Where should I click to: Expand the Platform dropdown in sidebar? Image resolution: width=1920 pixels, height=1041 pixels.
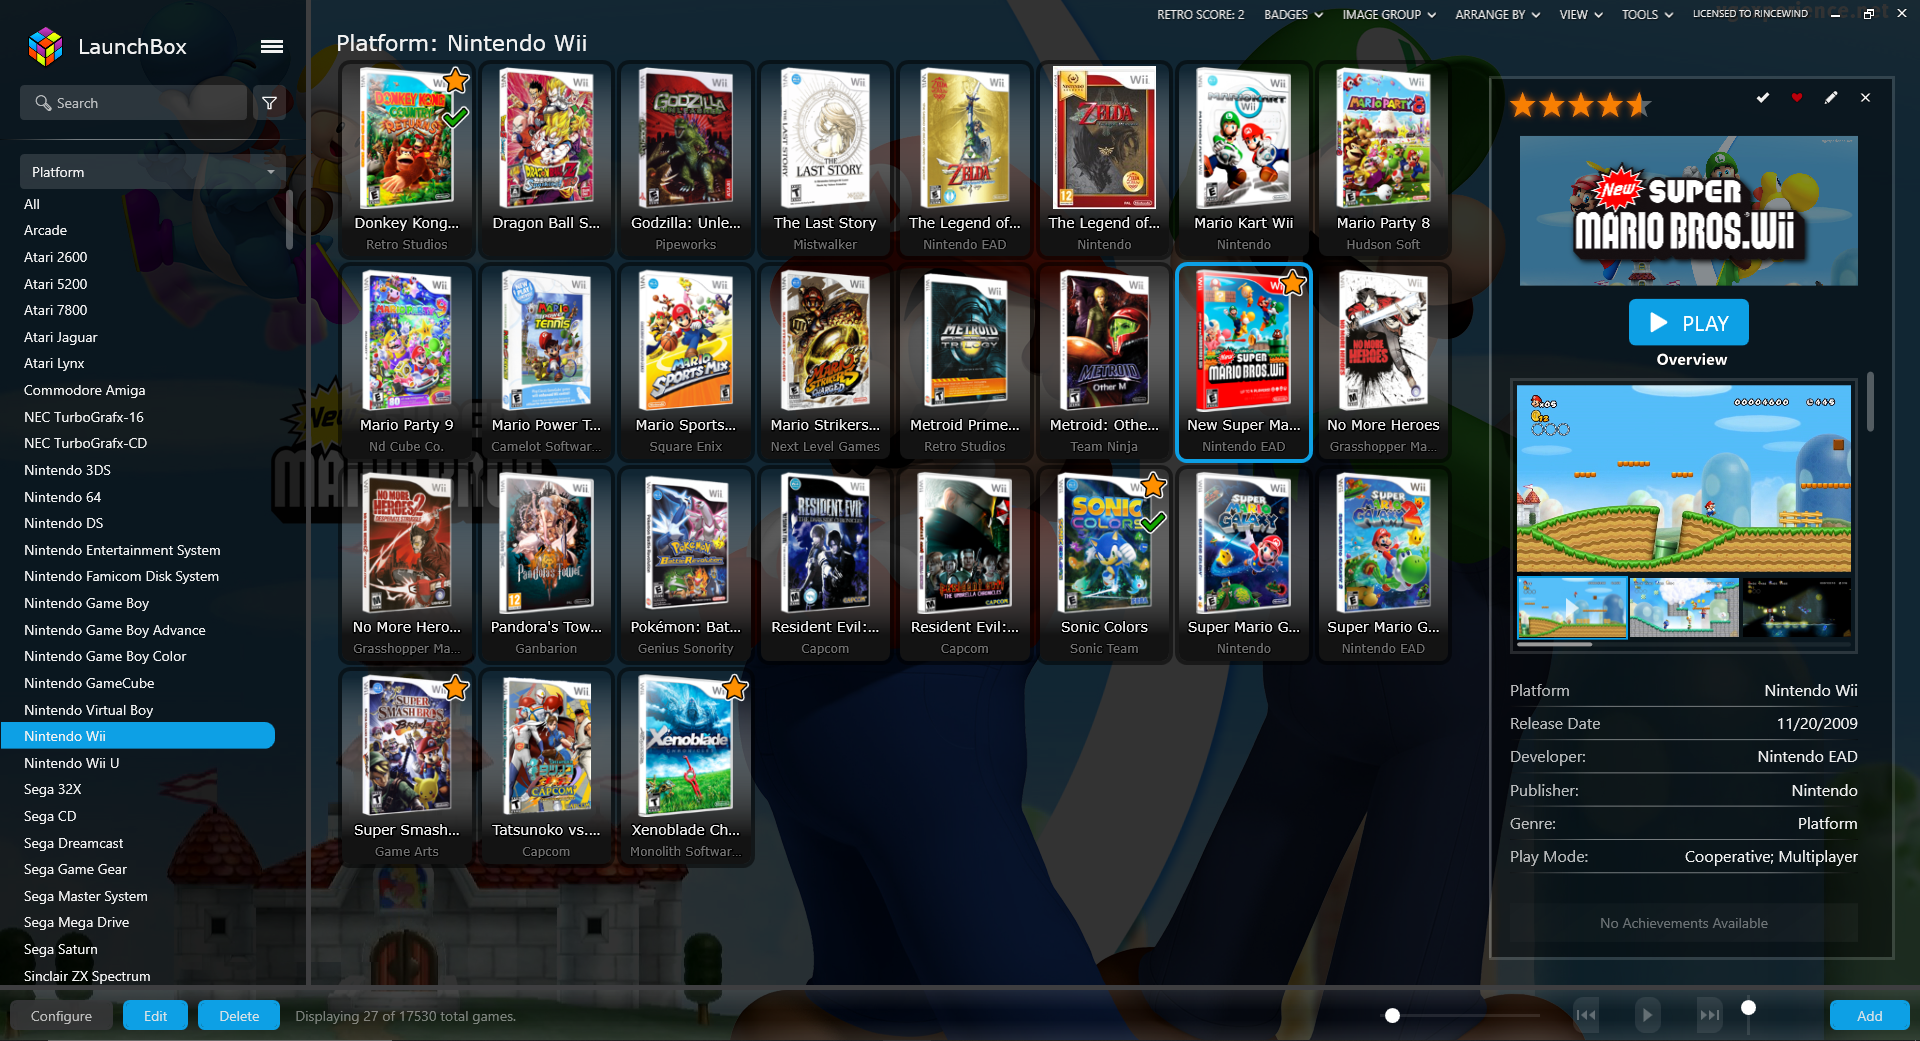pyautogui.click(x=152, y=172)
